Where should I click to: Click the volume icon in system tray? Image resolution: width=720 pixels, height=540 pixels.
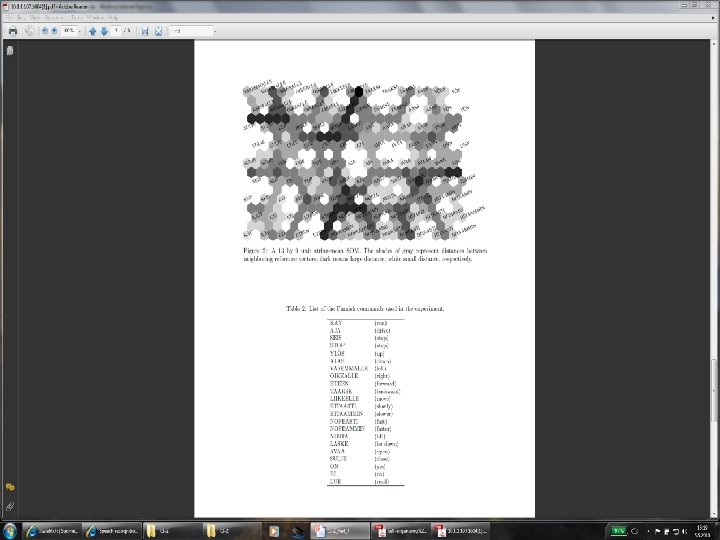point(684,531)
